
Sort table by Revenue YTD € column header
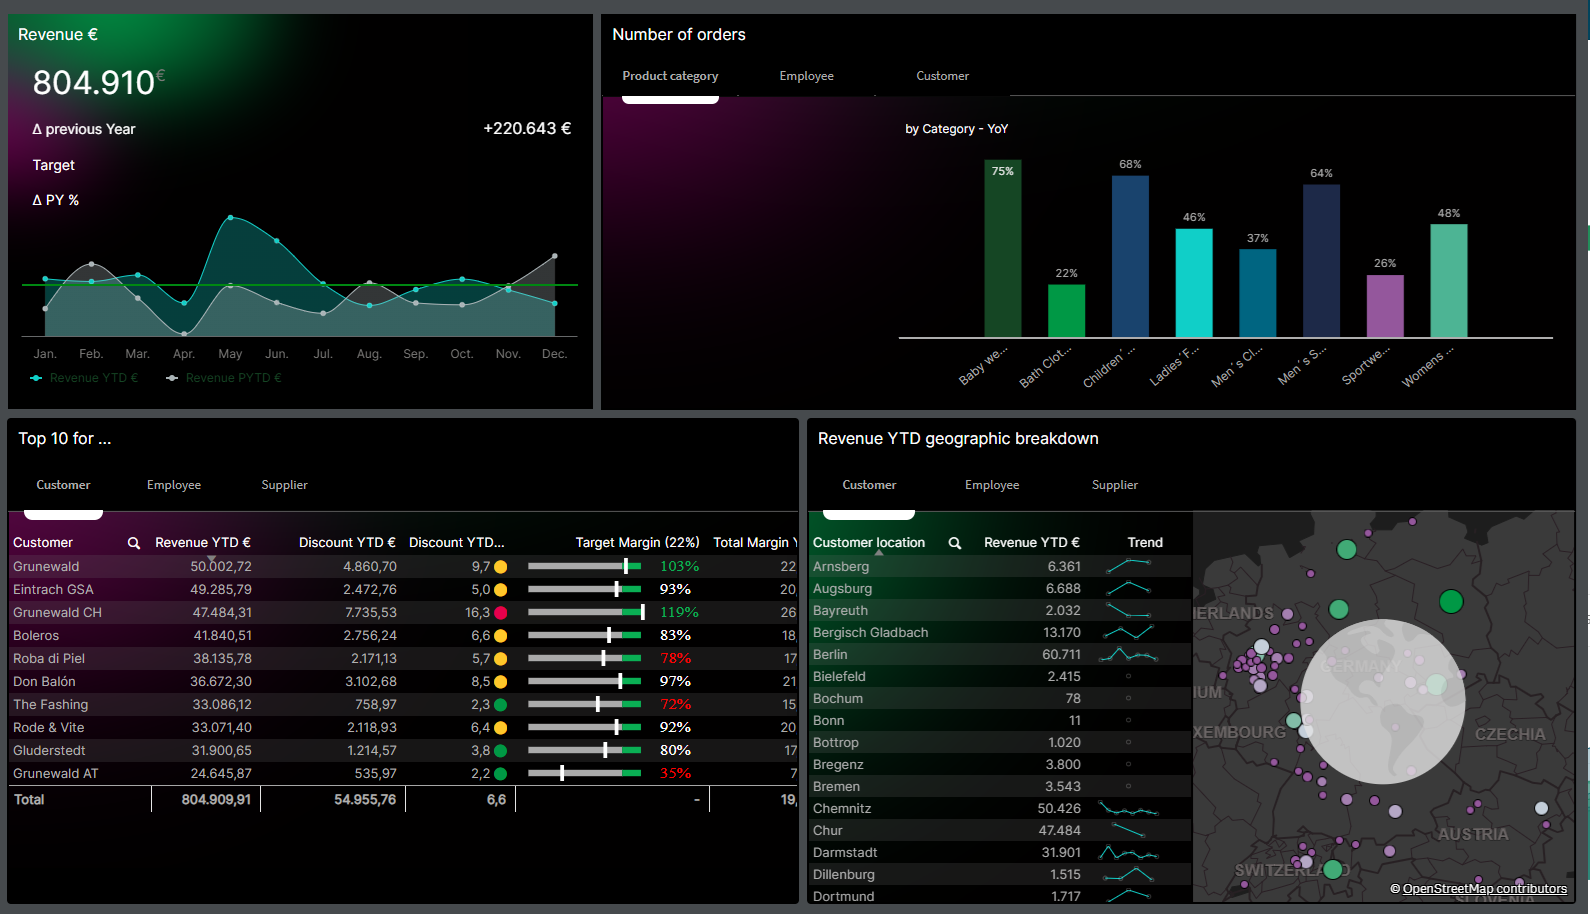click(202, 543)
